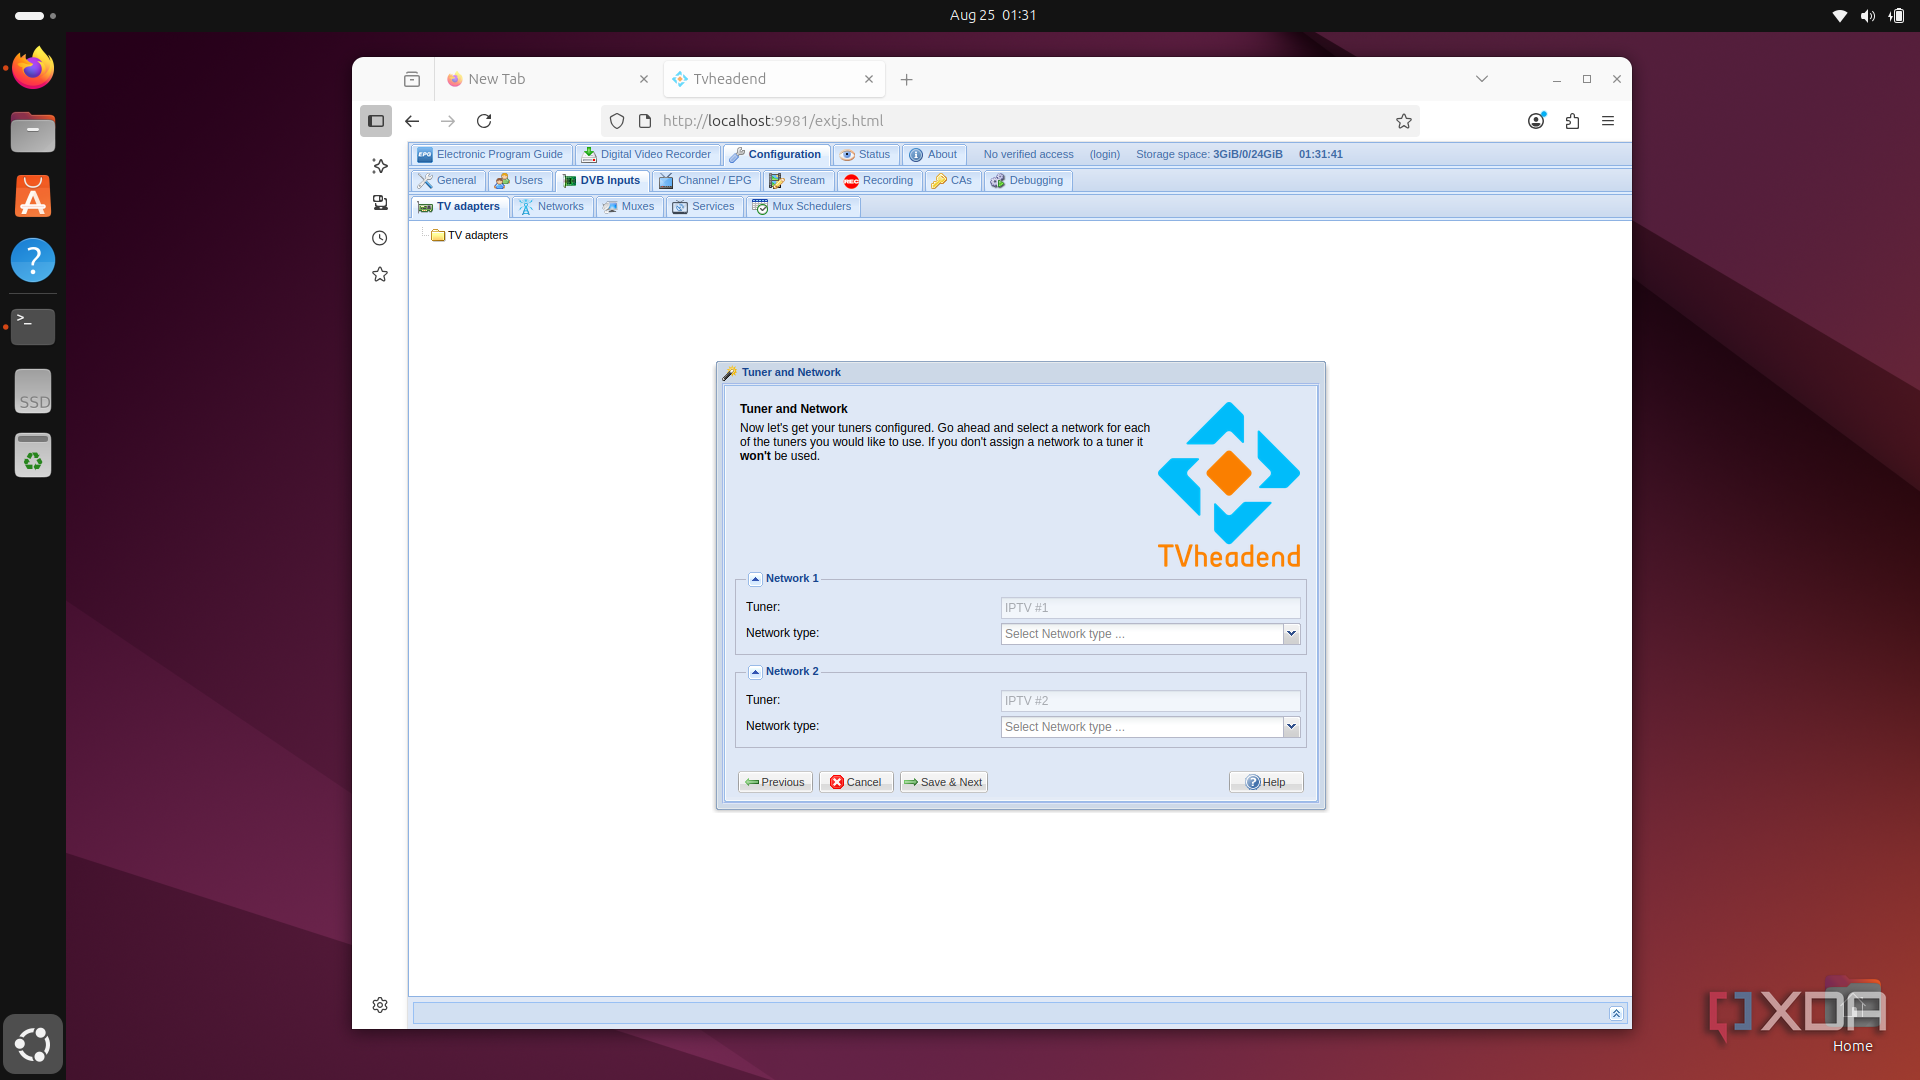This screenshot has height=1080, width=1920.
Task: Reload the Tvheadend page
Action: pyautogui.click(x=484, y=121)
